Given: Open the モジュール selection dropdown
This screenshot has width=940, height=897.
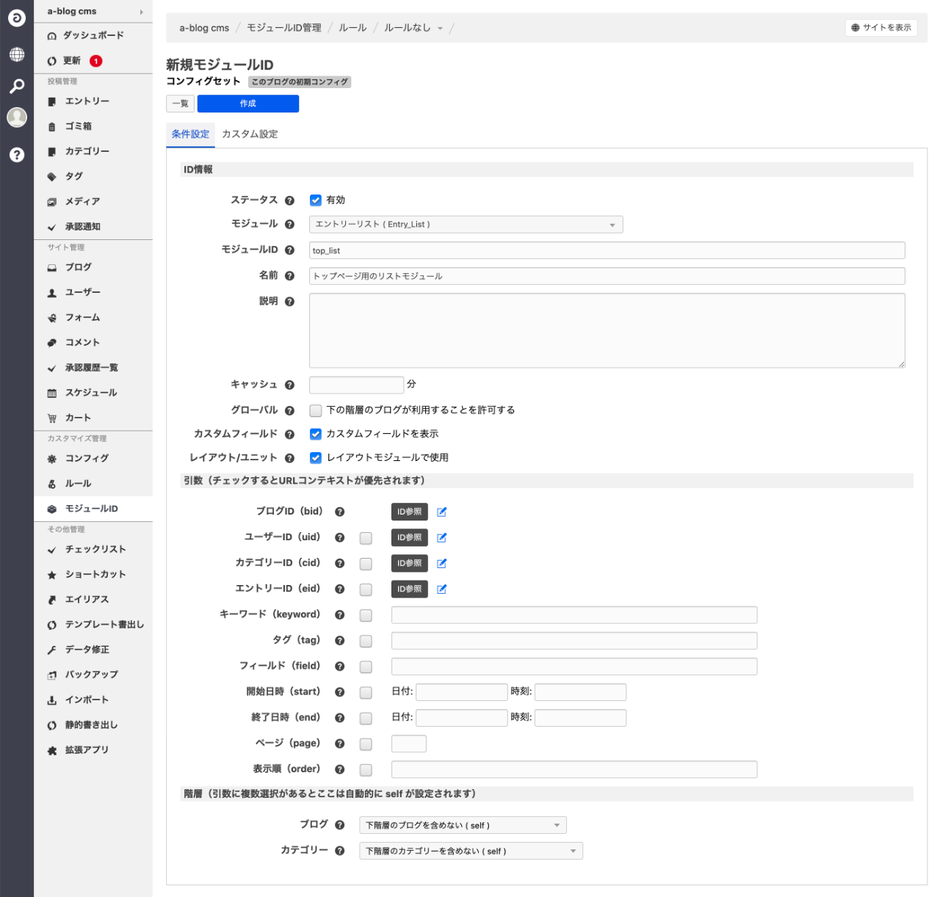Looking at the screenshot, I should point(466,224).
